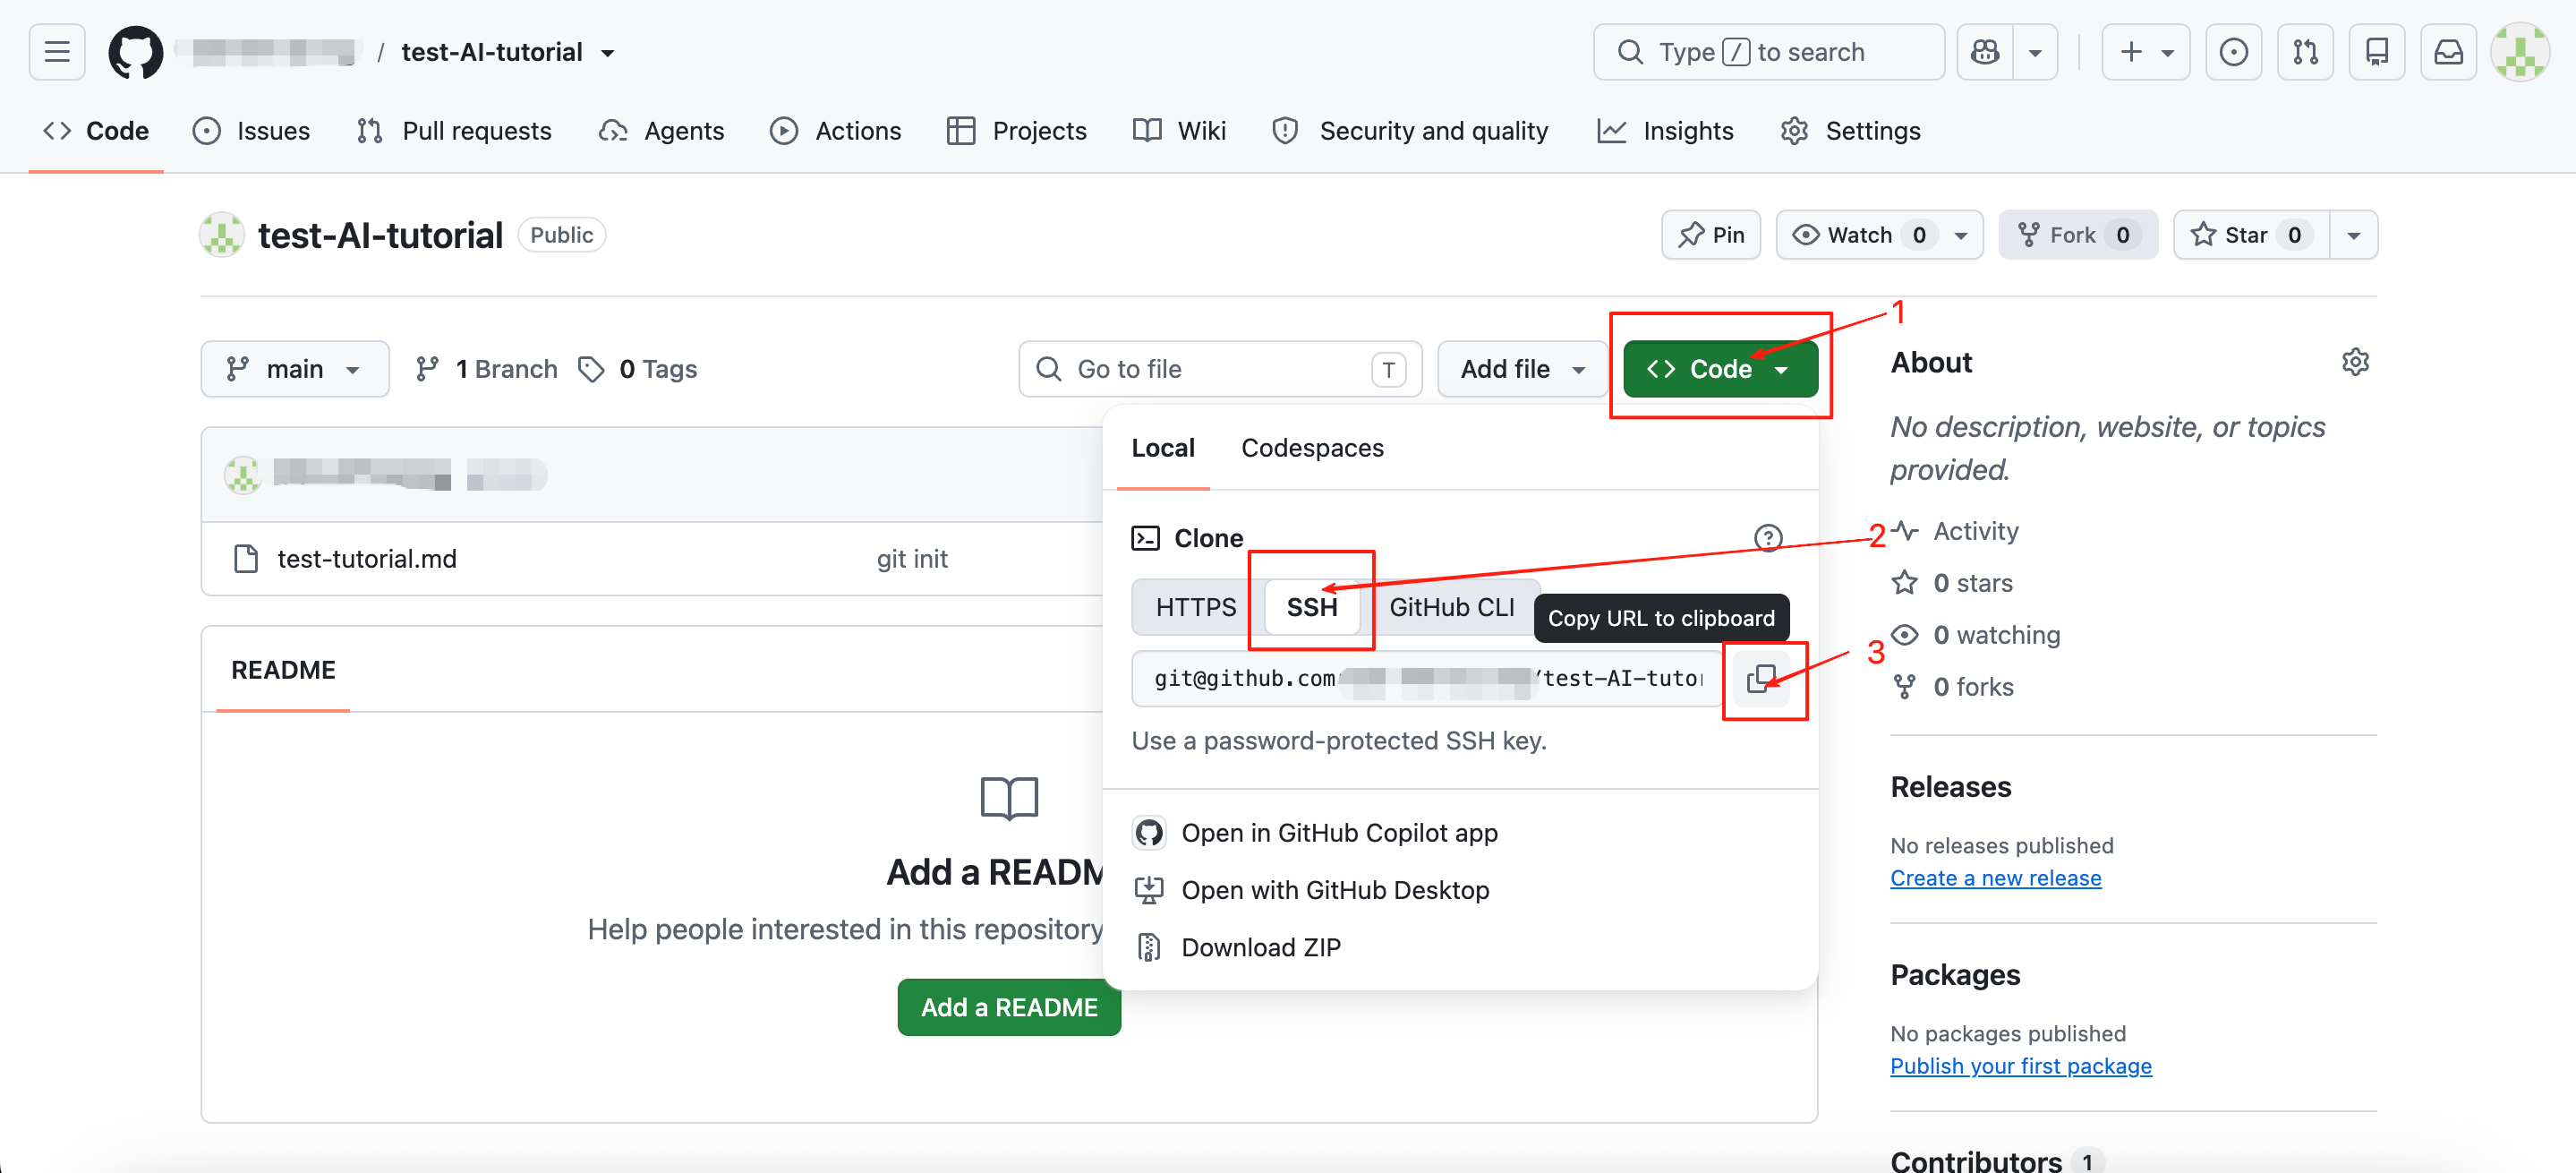
Task: Open the Wiki tab
Action: [x=1179, y=131]
